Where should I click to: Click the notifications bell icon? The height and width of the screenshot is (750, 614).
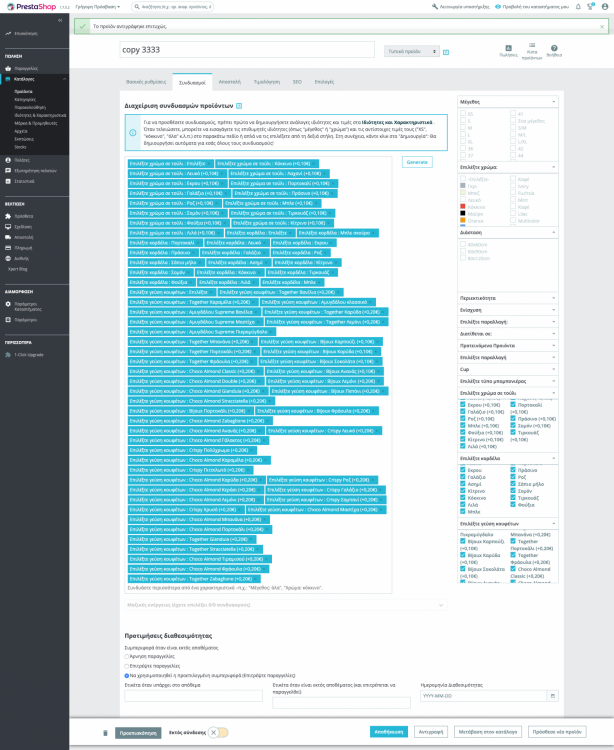click(578, 7)
